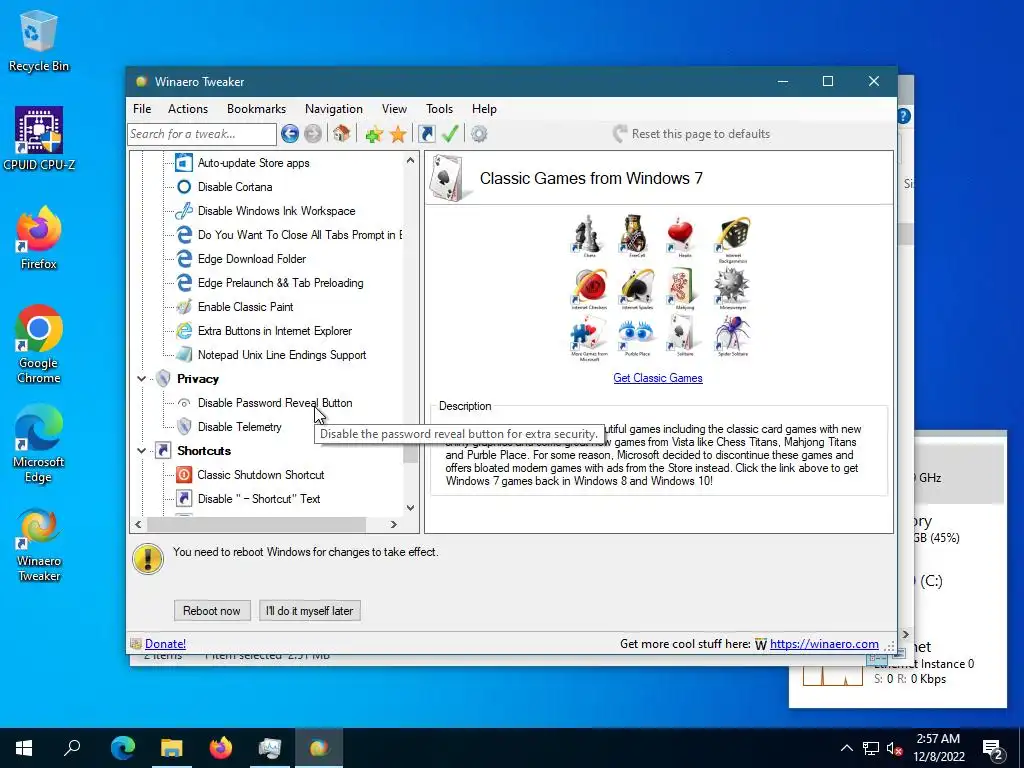Open the Help menu
The image size is (1024, 768).
485,109
